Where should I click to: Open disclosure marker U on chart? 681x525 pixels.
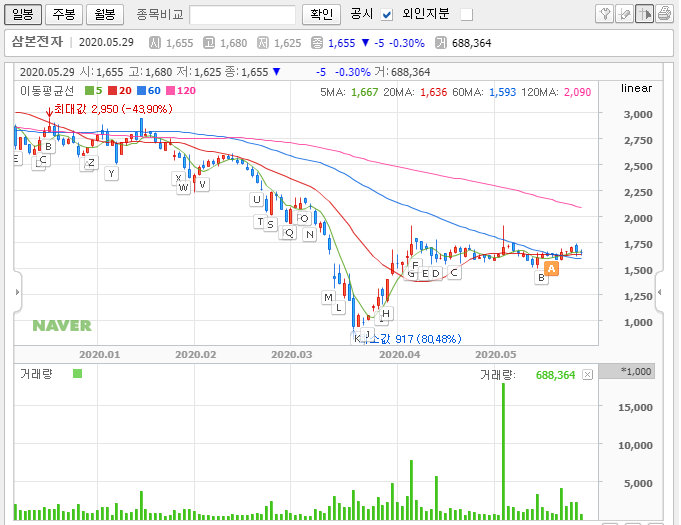tap(257, 200)
